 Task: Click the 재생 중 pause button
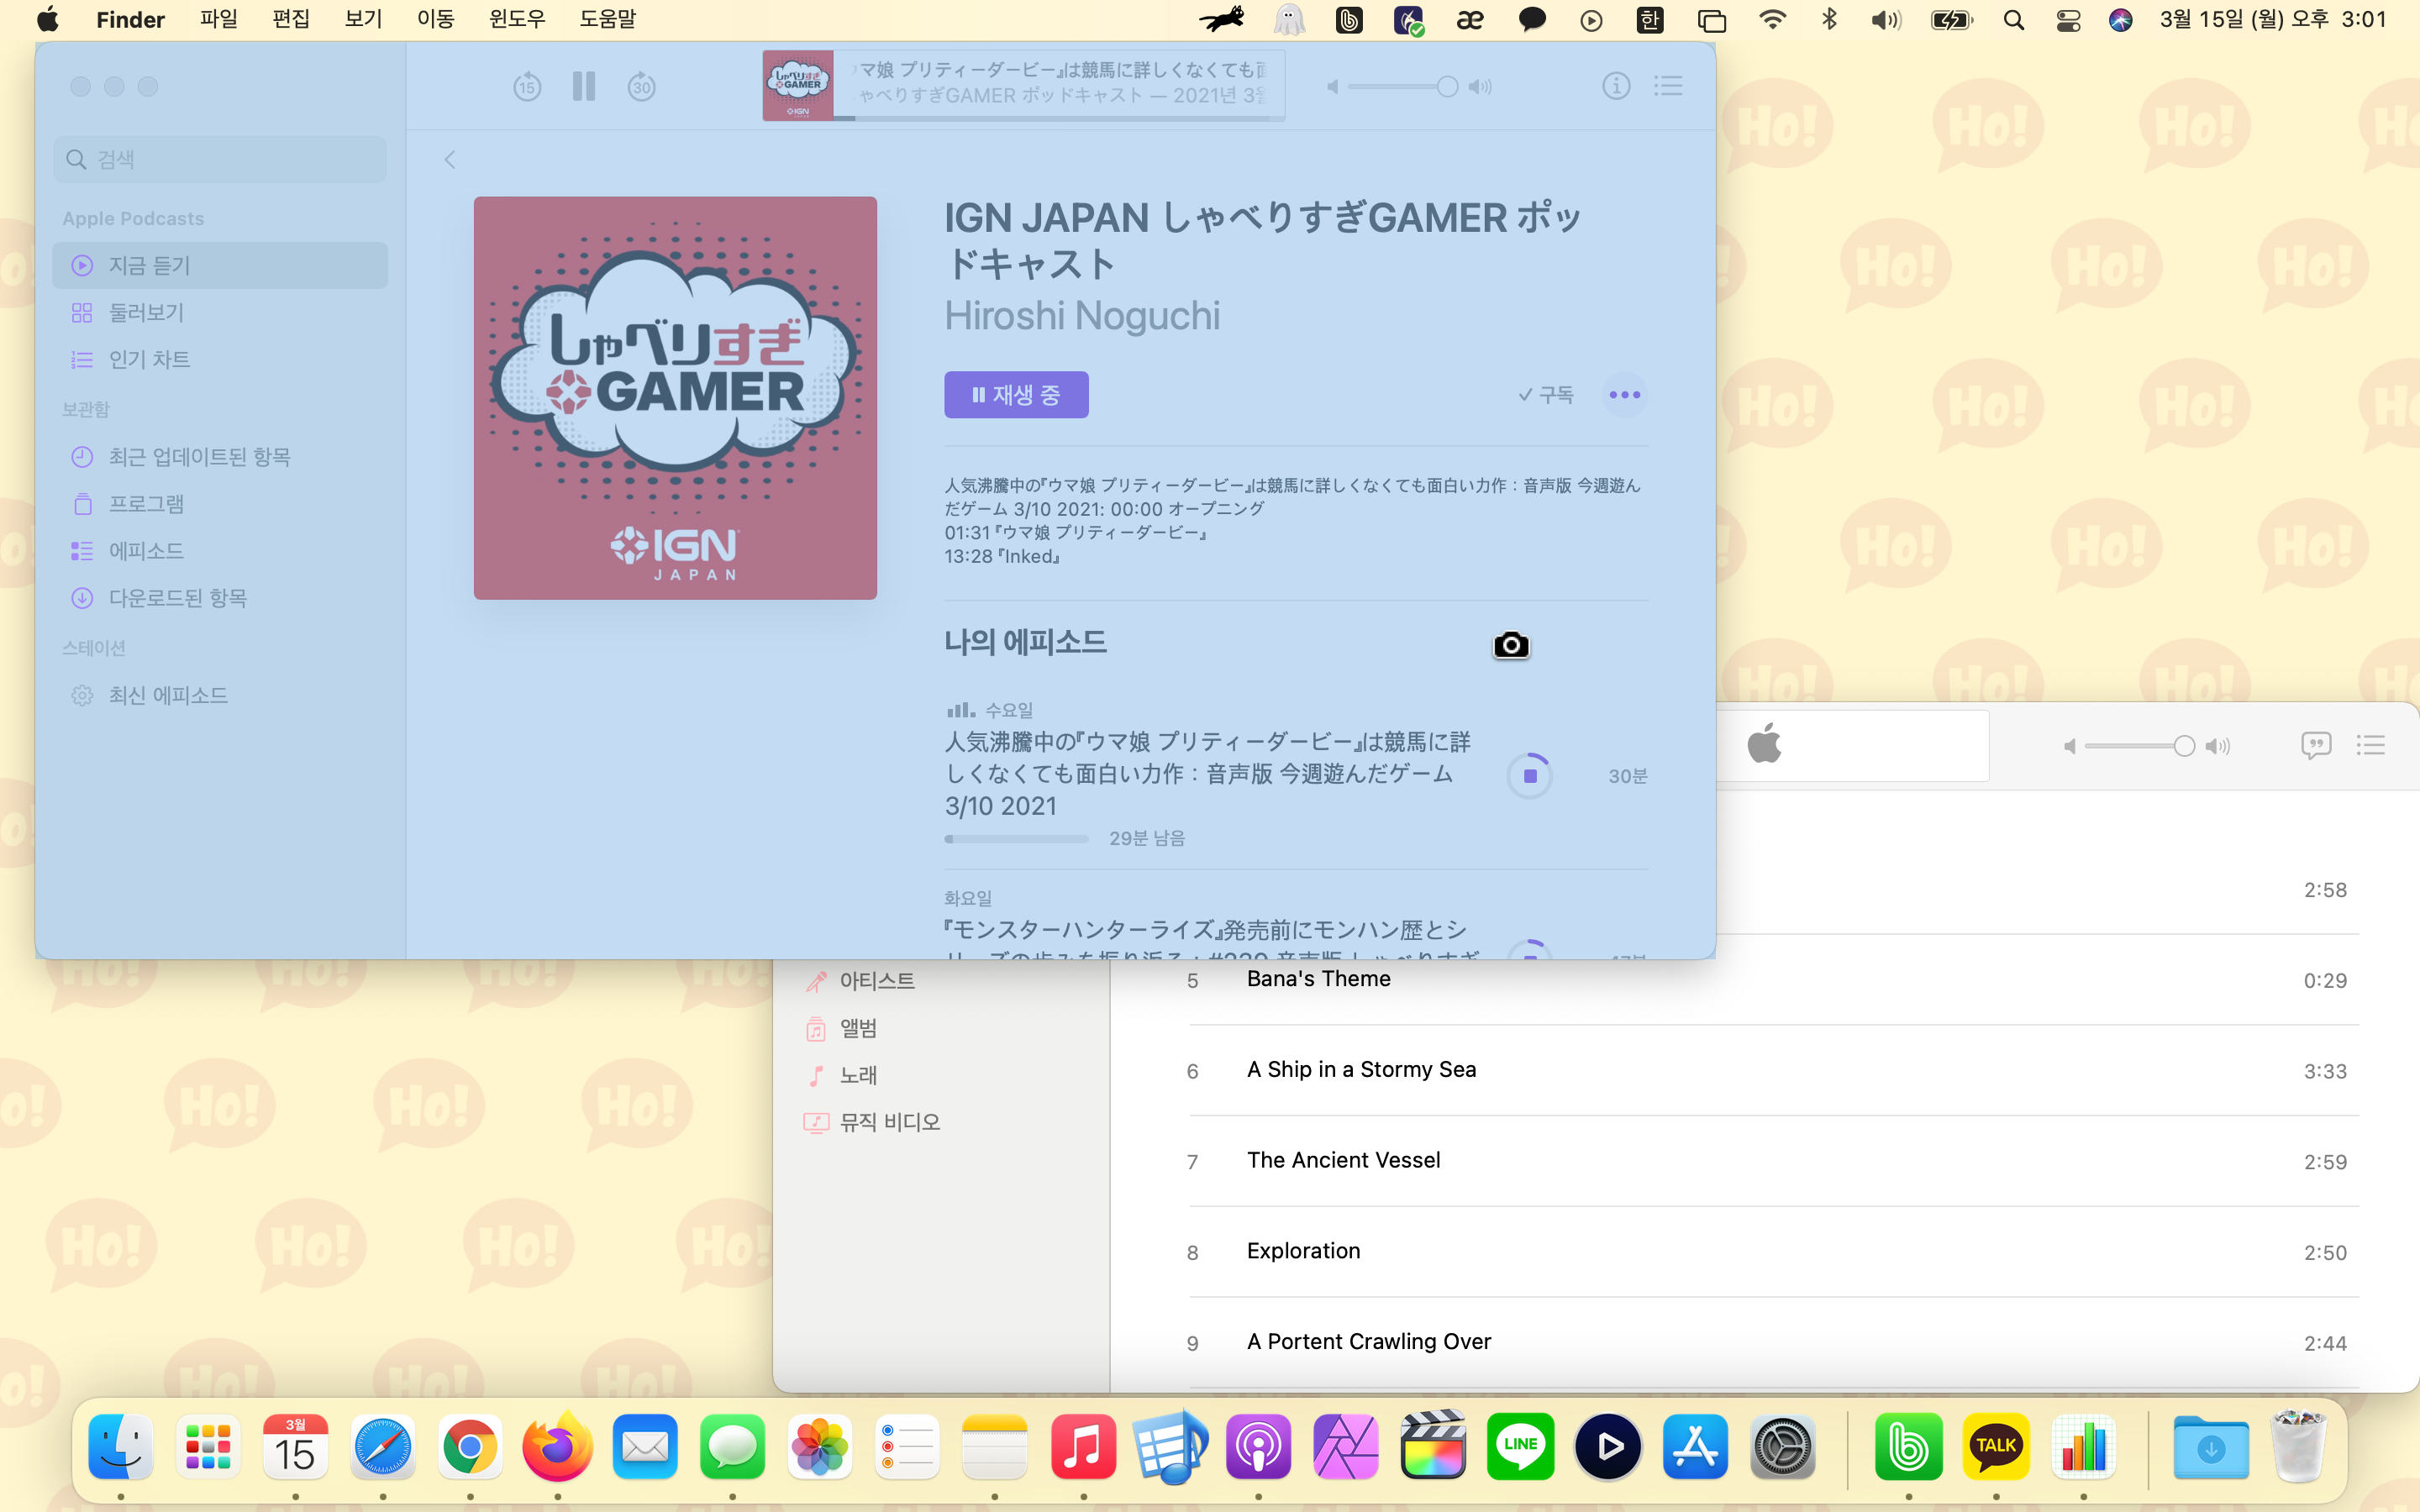(x=1016, y=395)
